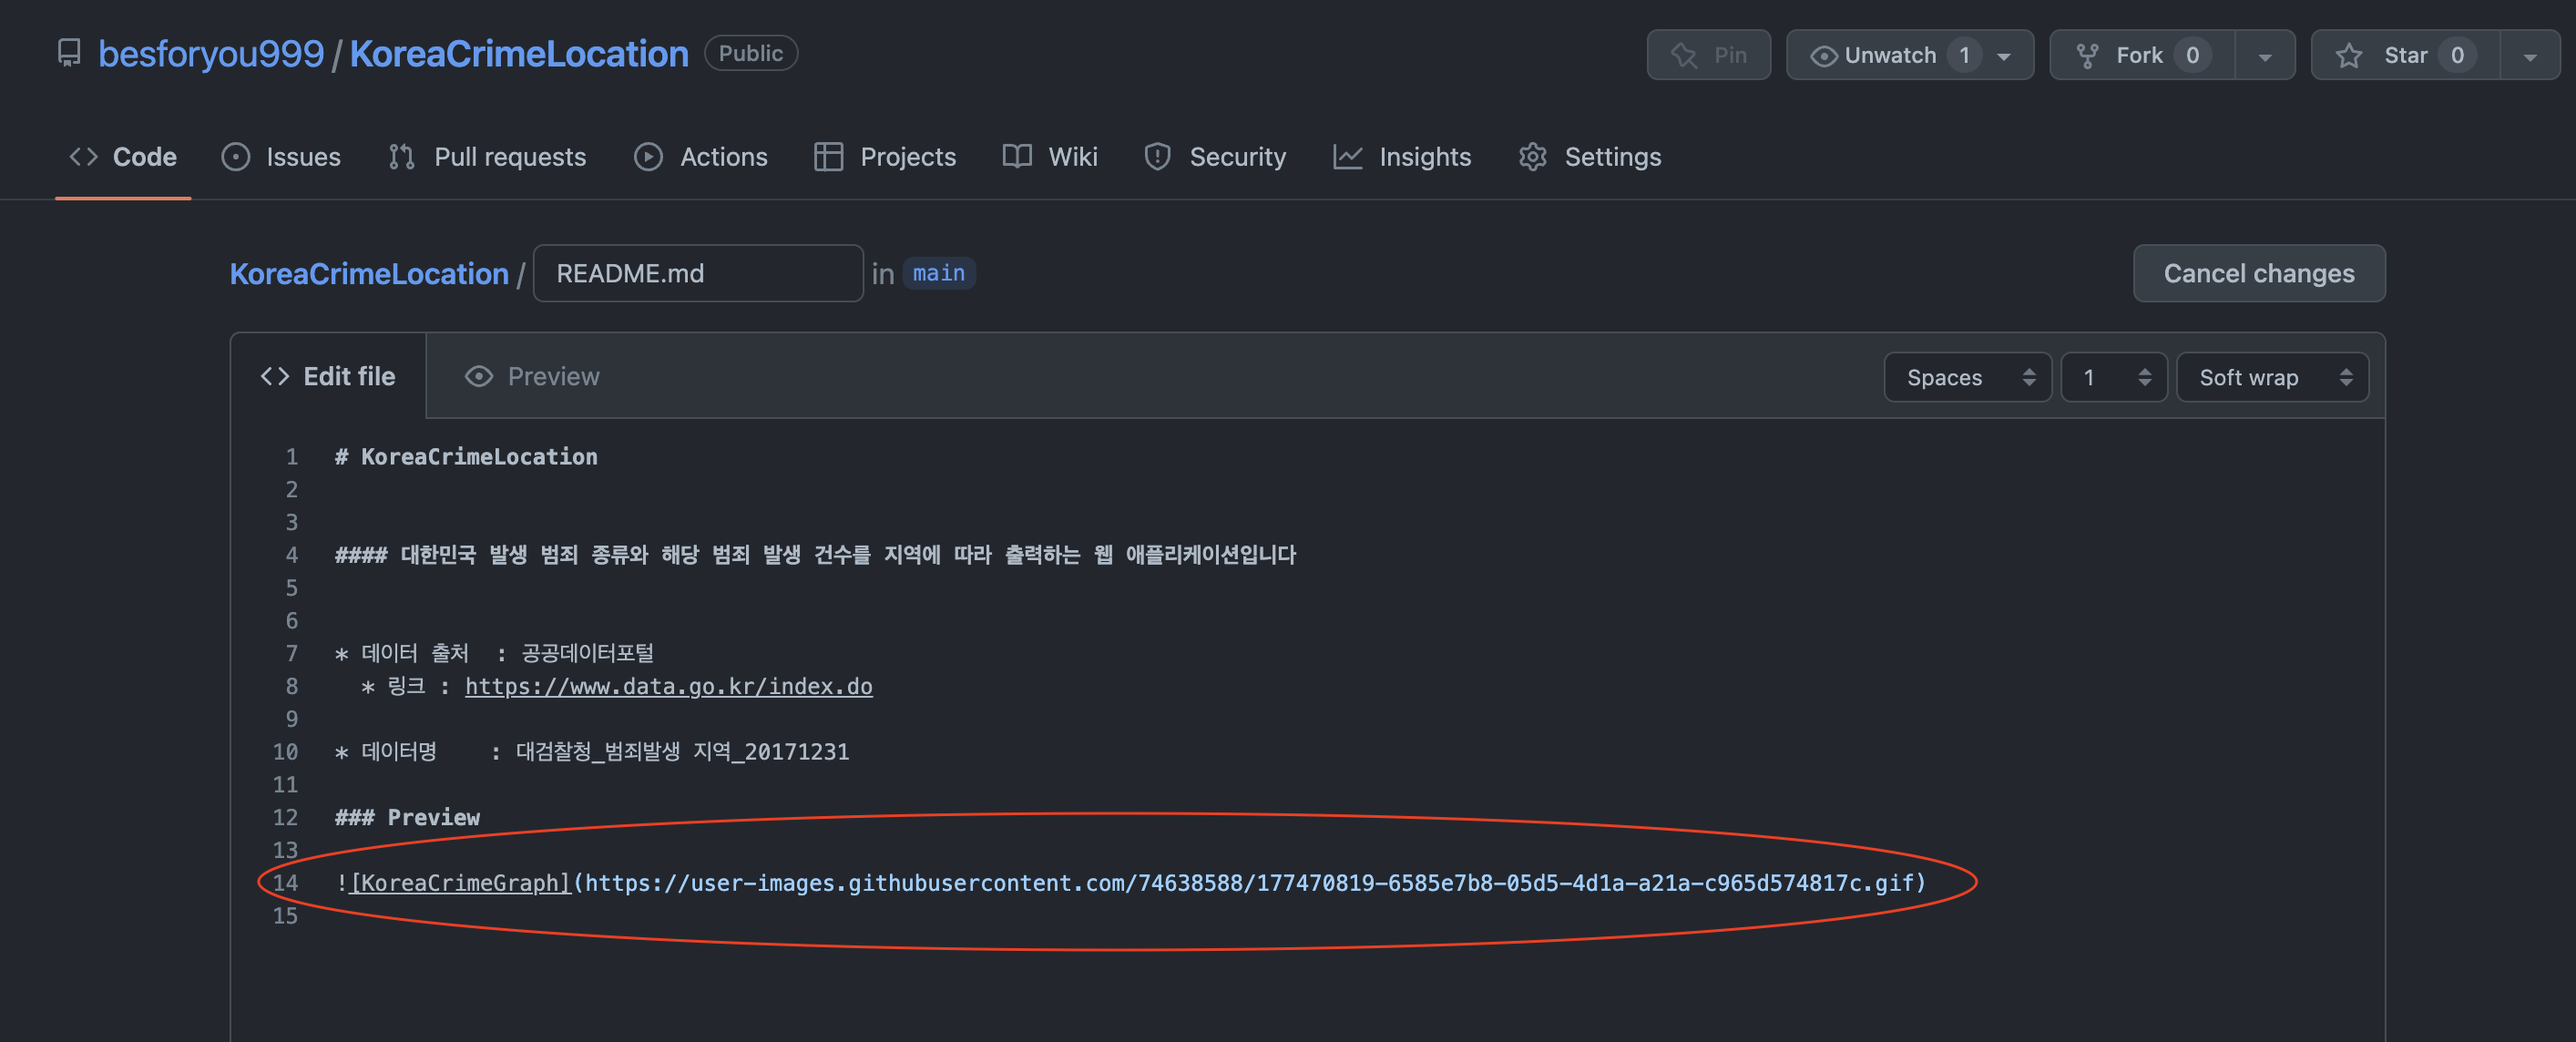
Task: Click the Settings gear icon
Action: [x=1533, y=157]
